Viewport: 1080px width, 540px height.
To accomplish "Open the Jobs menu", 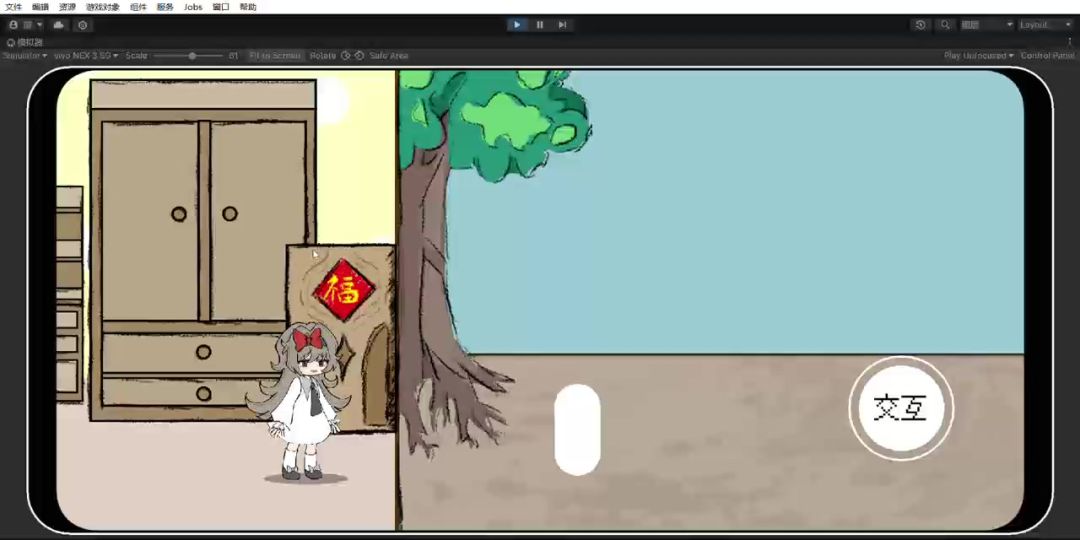I will 193,7.
